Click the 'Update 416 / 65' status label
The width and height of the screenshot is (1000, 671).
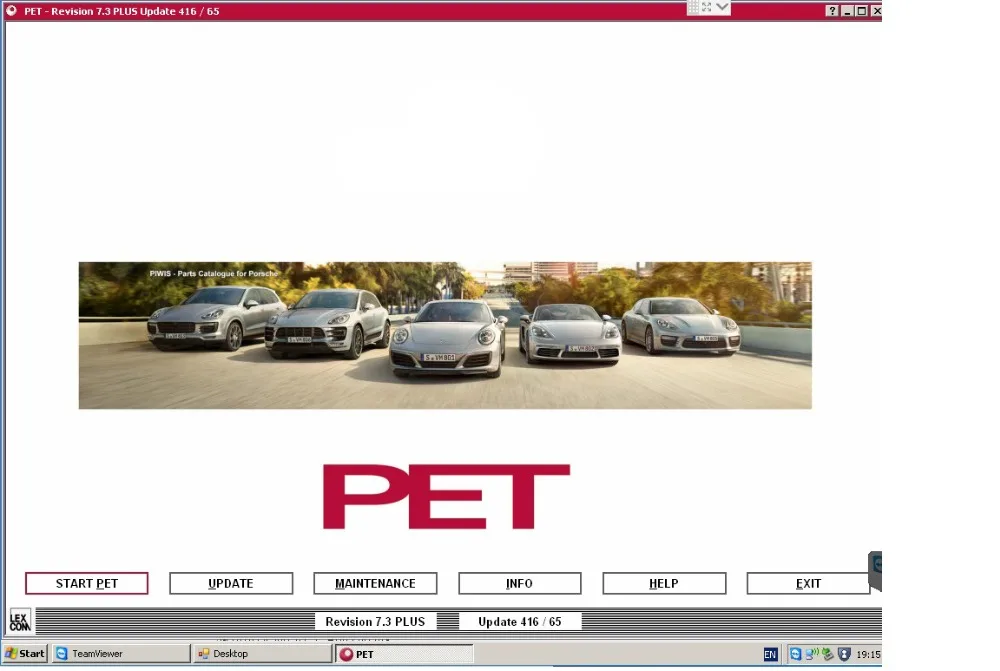tap(520, 621)
